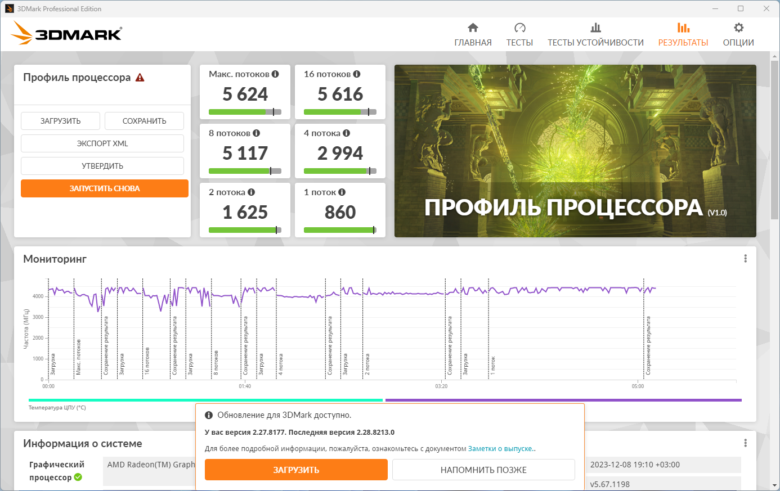Click the info icon in update notification

coord(209,415)
